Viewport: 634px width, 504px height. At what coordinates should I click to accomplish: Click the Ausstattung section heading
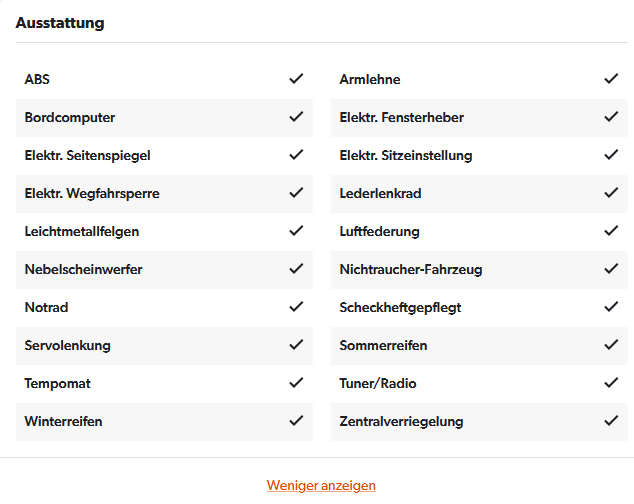click(x=60, y=23)
